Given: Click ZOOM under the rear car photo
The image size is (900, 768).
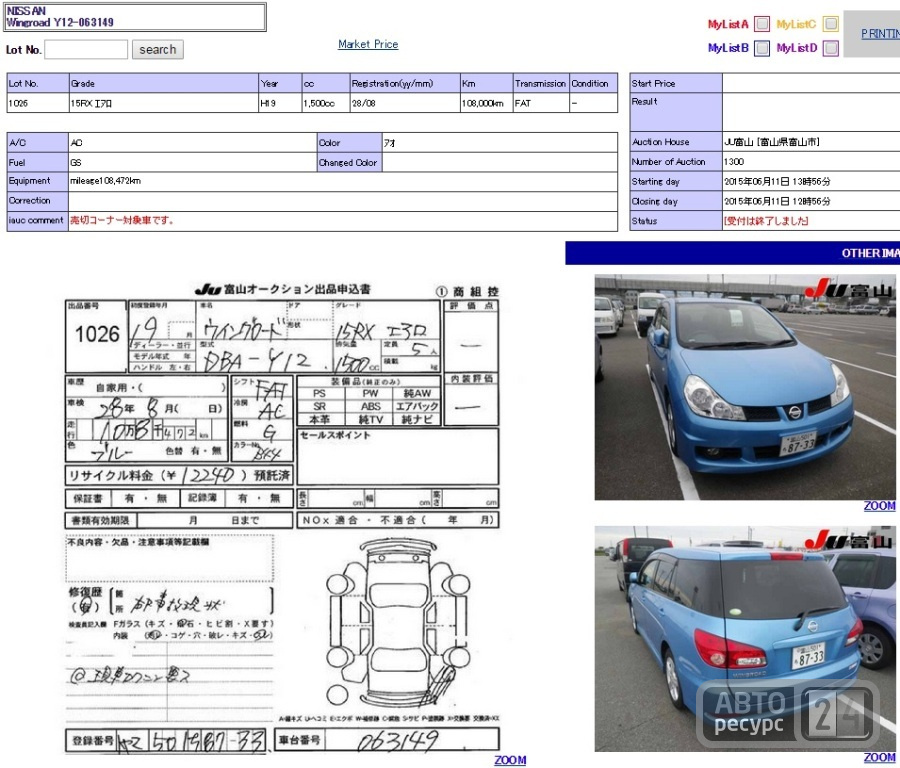Looking at the screenshot, I should coord(879,758).
